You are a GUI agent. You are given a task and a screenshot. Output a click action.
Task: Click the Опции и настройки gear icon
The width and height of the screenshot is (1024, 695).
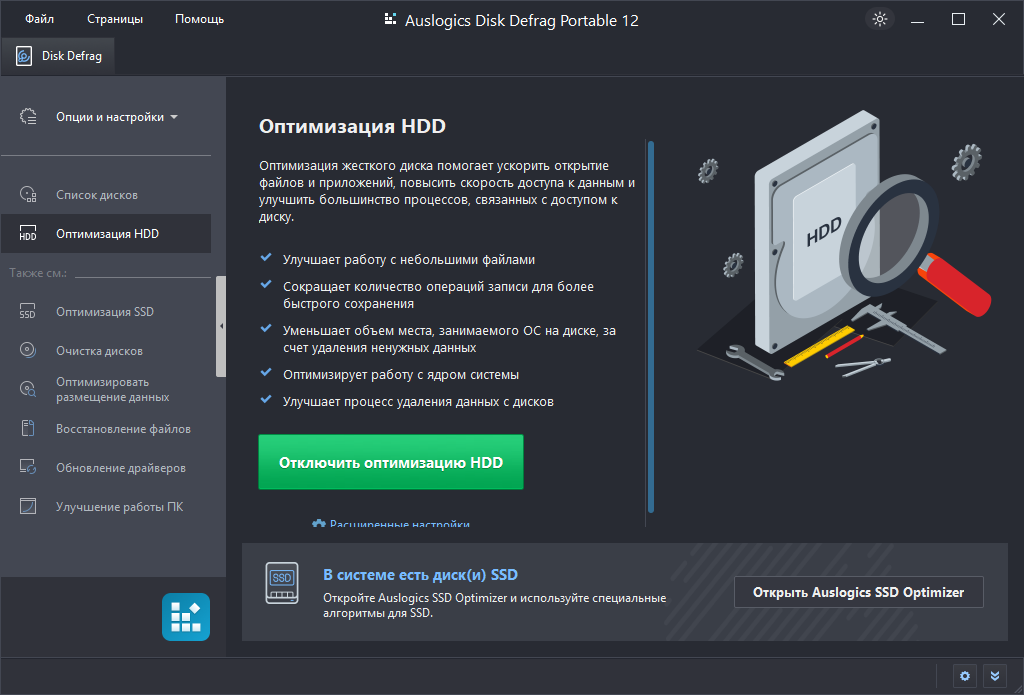point(28,117)
